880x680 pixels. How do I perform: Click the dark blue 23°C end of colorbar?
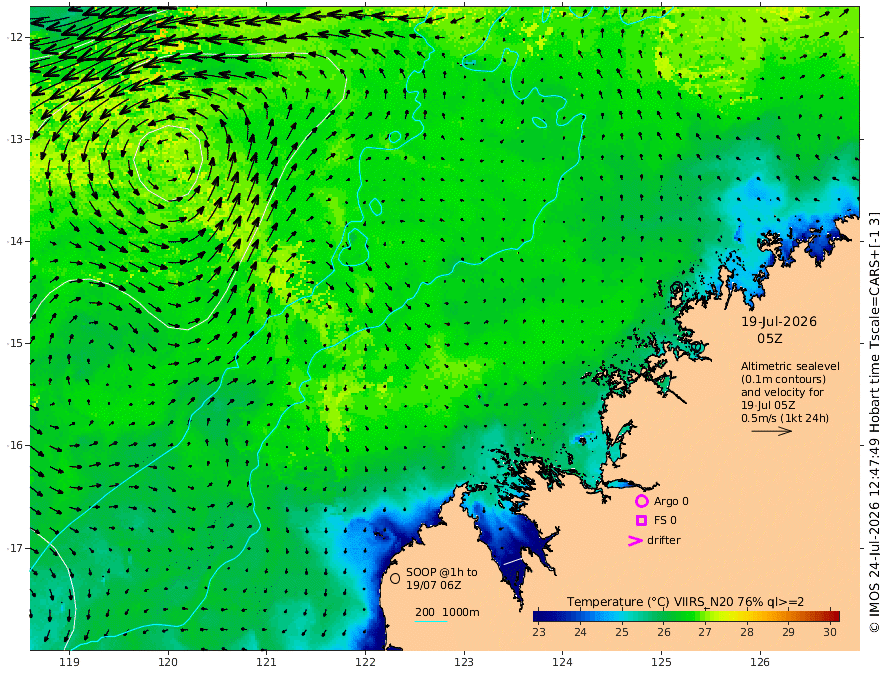coord(538,616)
